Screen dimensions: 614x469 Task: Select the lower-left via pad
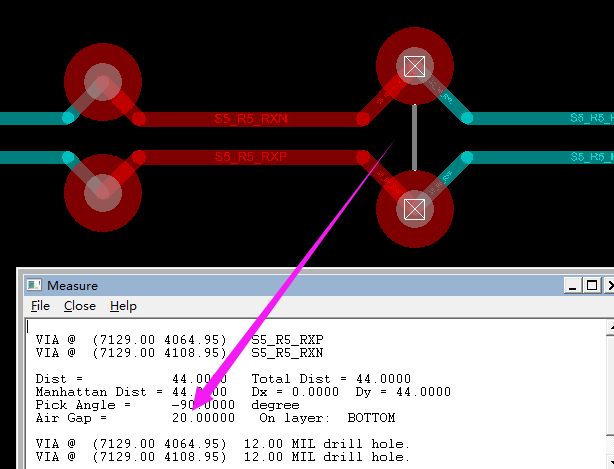(103, 193)
